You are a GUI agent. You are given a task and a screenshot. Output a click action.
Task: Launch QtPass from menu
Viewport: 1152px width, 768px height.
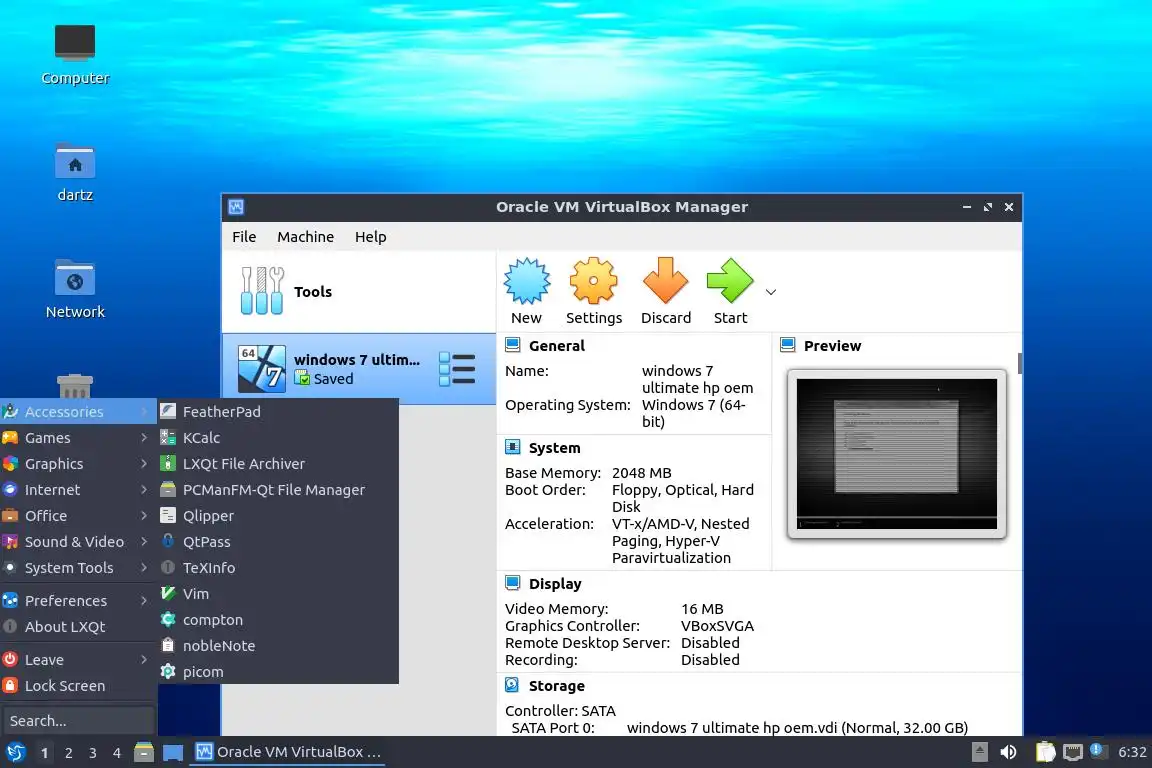pyautogui.click(x=278, y=542)
